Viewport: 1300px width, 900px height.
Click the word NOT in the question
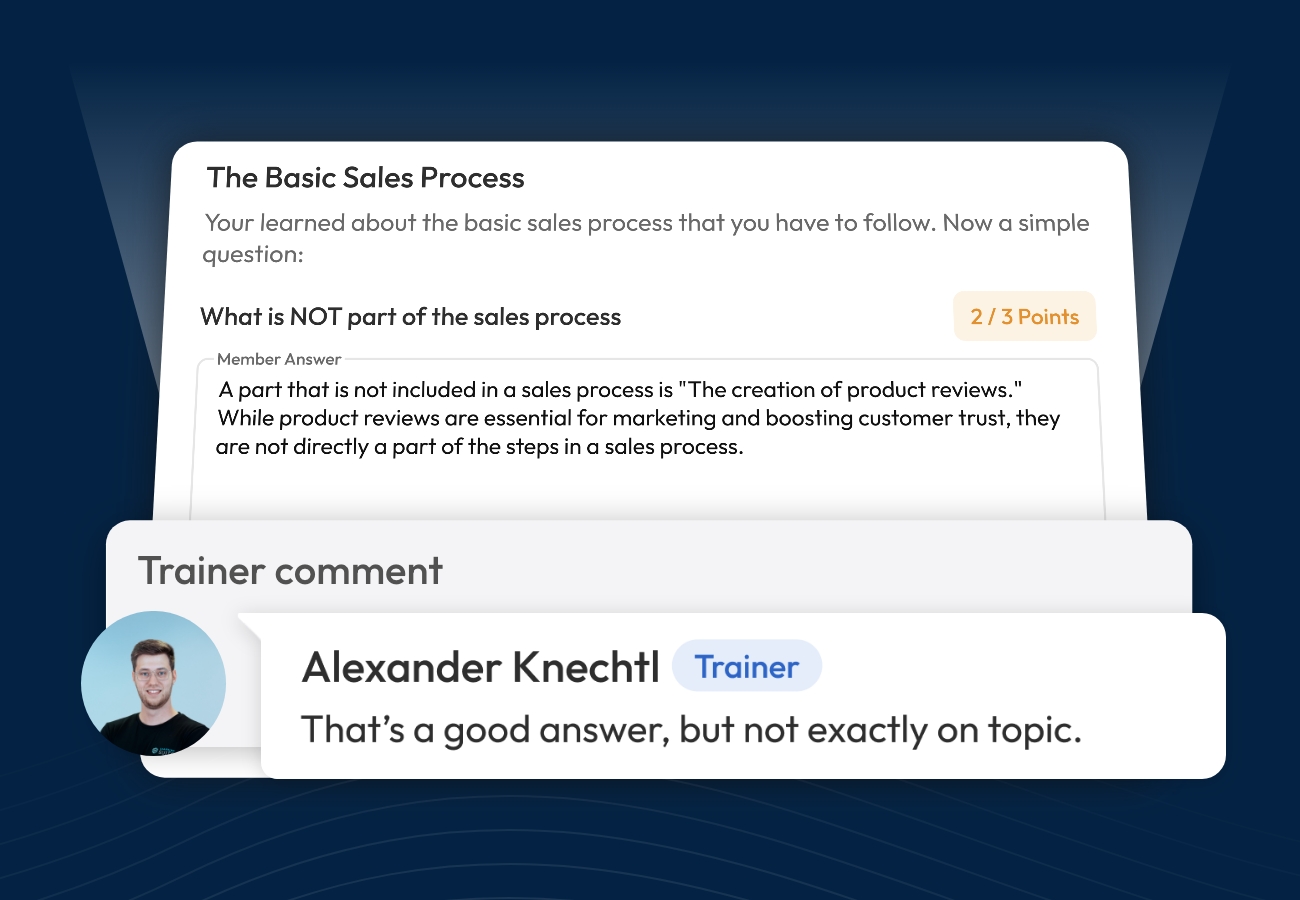point(316,317)
